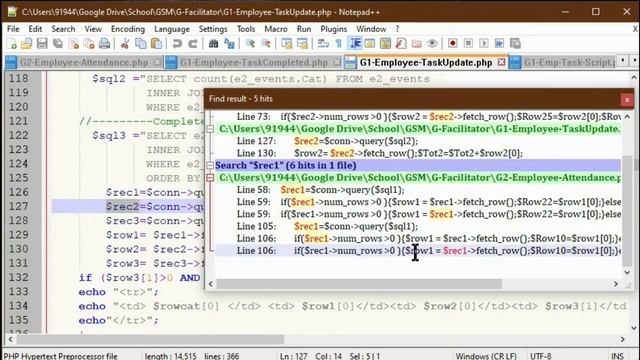Click the Save Recorded Macro icon
640x360 pixels.
(x=515, y=44)
